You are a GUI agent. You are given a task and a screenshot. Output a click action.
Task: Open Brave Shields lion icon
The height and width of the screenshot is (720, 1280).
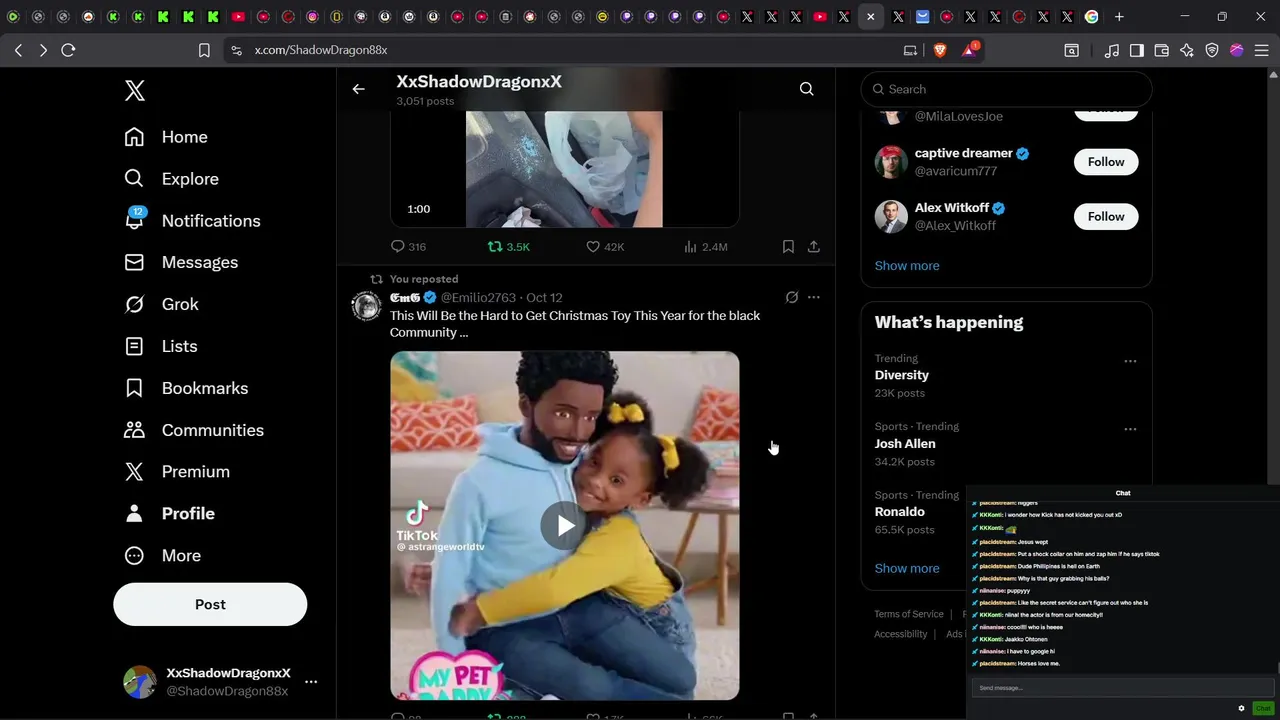coord(940,50)
